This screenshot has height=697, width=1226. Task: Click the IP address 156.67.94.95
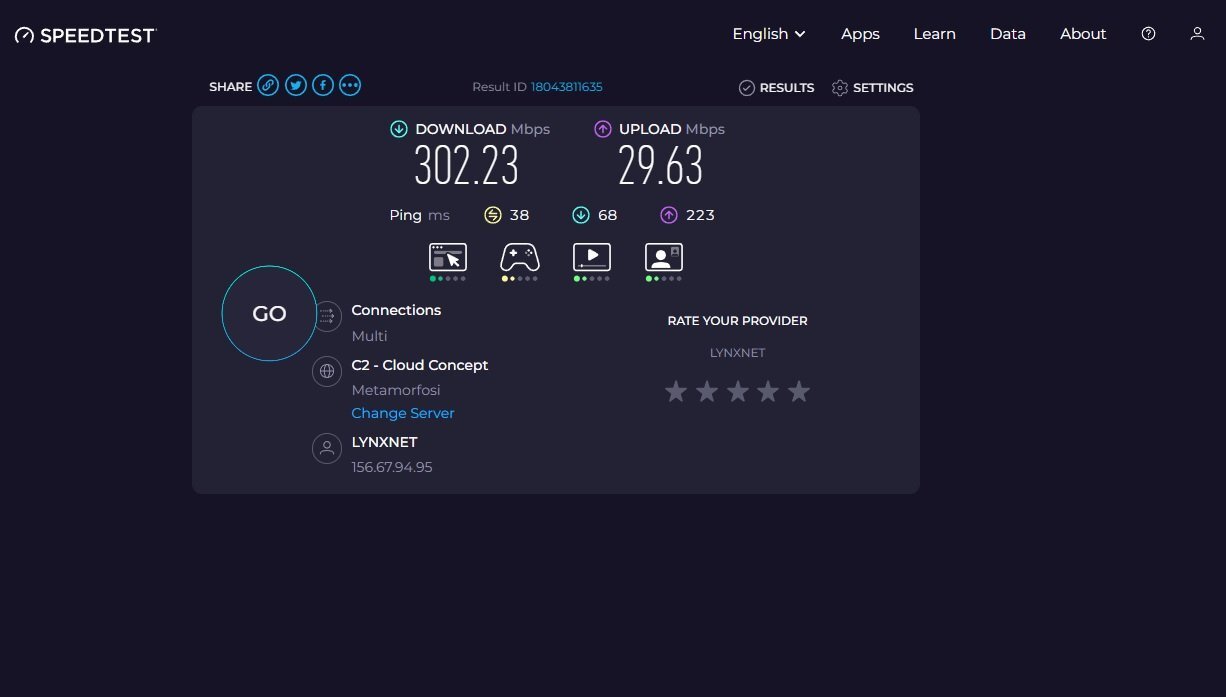click(392, 467)
